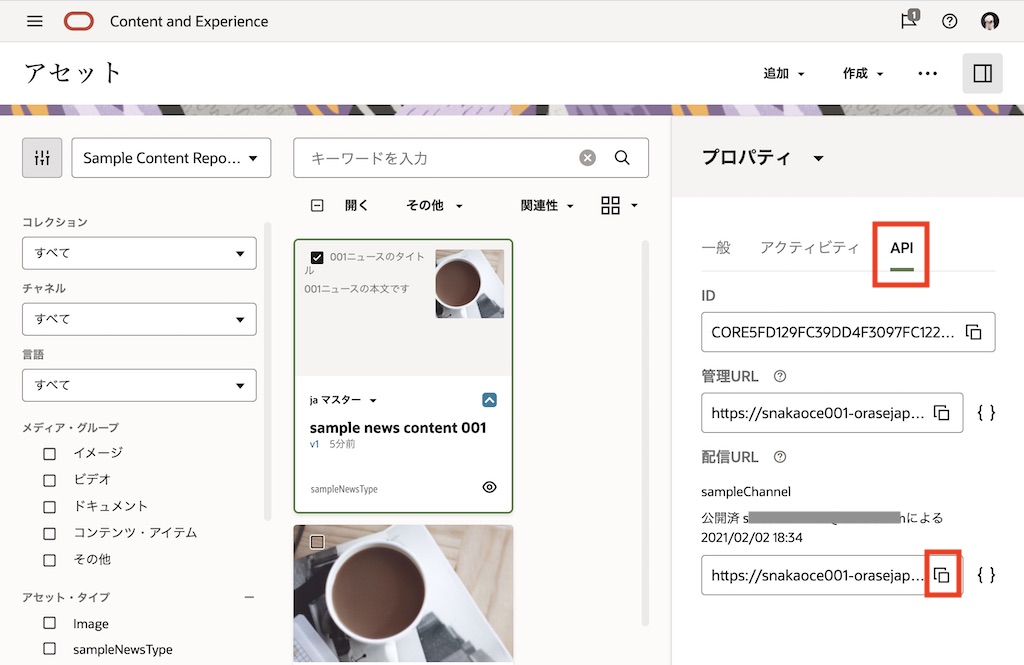Check the sampleNewsType asset type filter
The height and width of the screenshot is (665, 1024).
coord(50,649)
